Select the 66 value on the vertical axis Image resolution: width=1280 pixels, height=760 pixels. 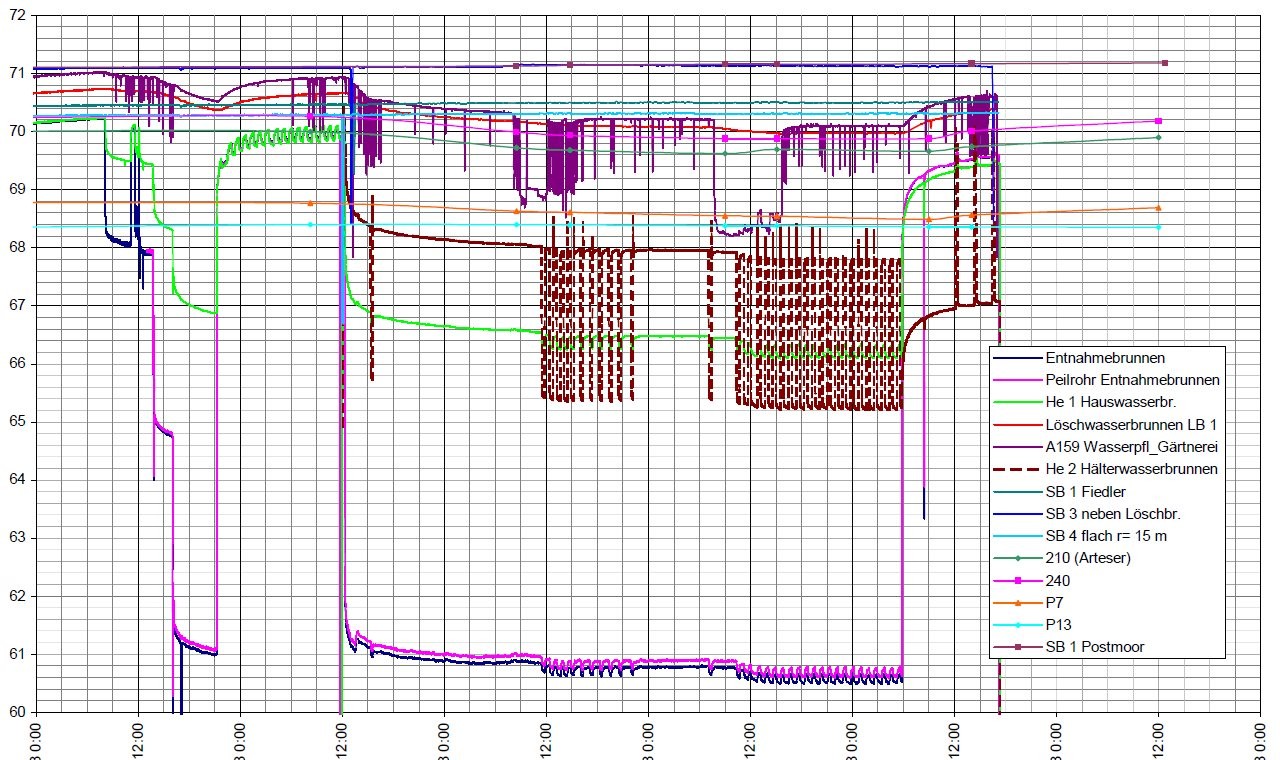point(17,364)
